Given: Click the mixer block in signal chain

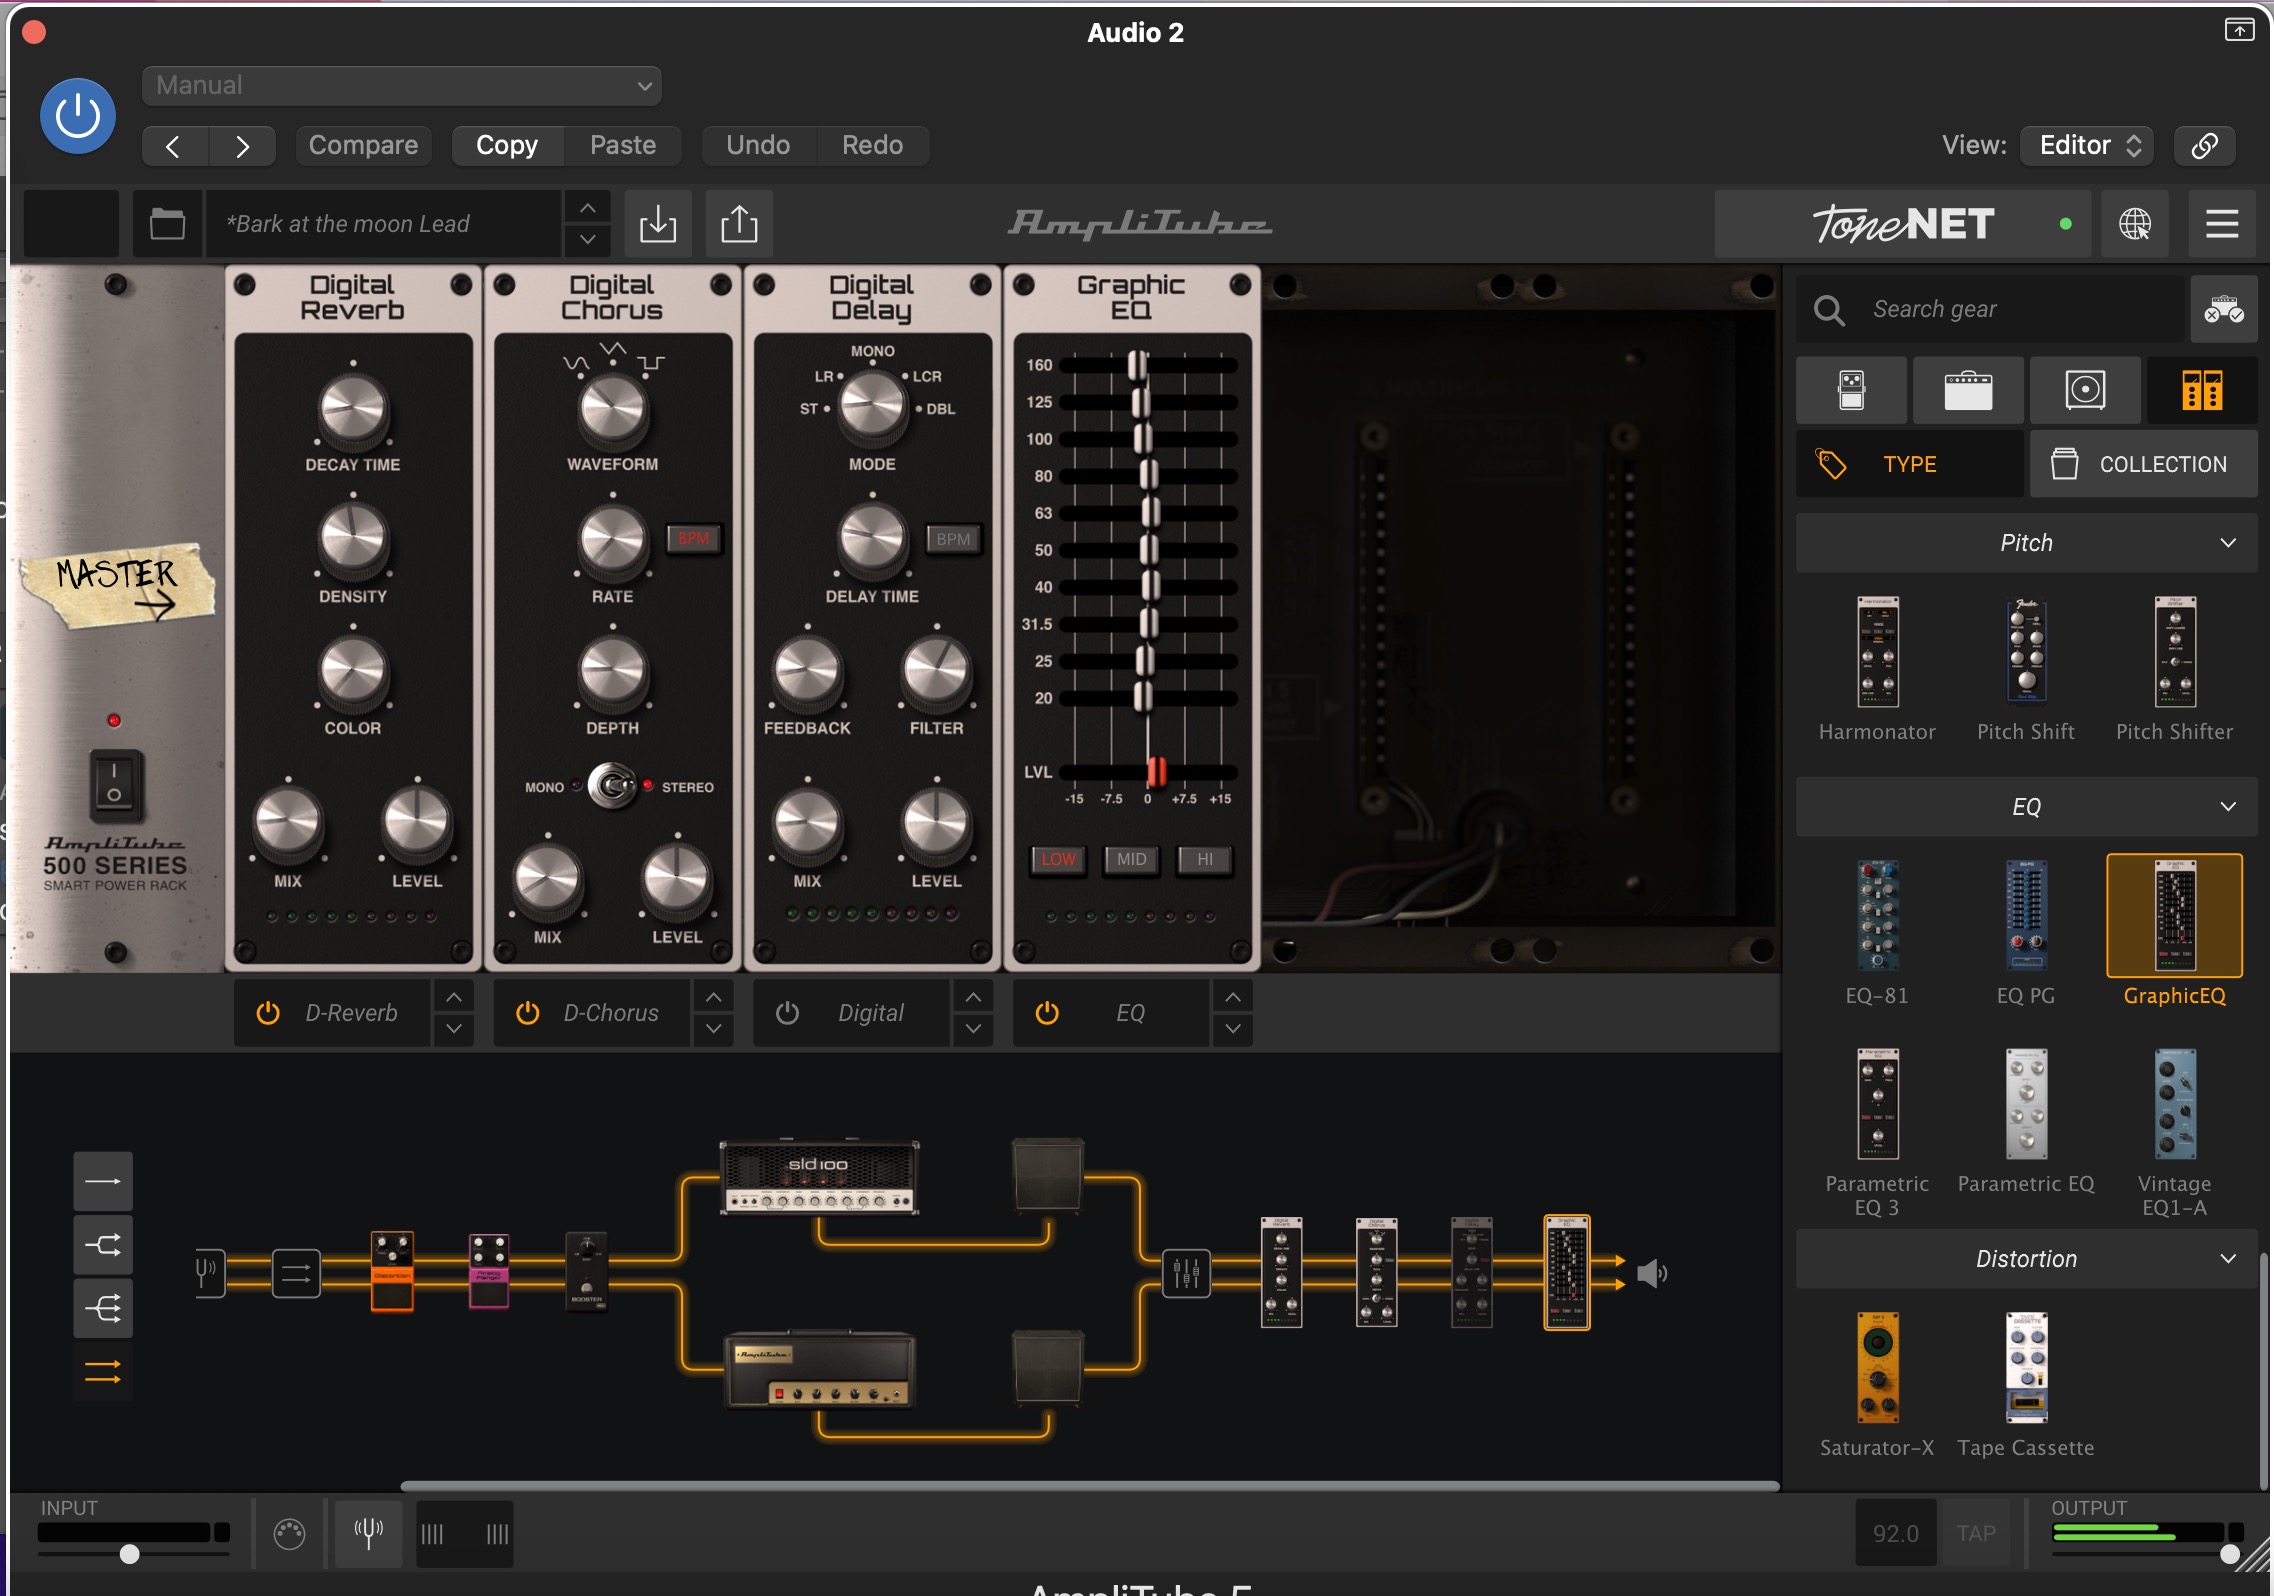Looking at the screenshot, I should pyautogui.click(x=1186, y=1274).
